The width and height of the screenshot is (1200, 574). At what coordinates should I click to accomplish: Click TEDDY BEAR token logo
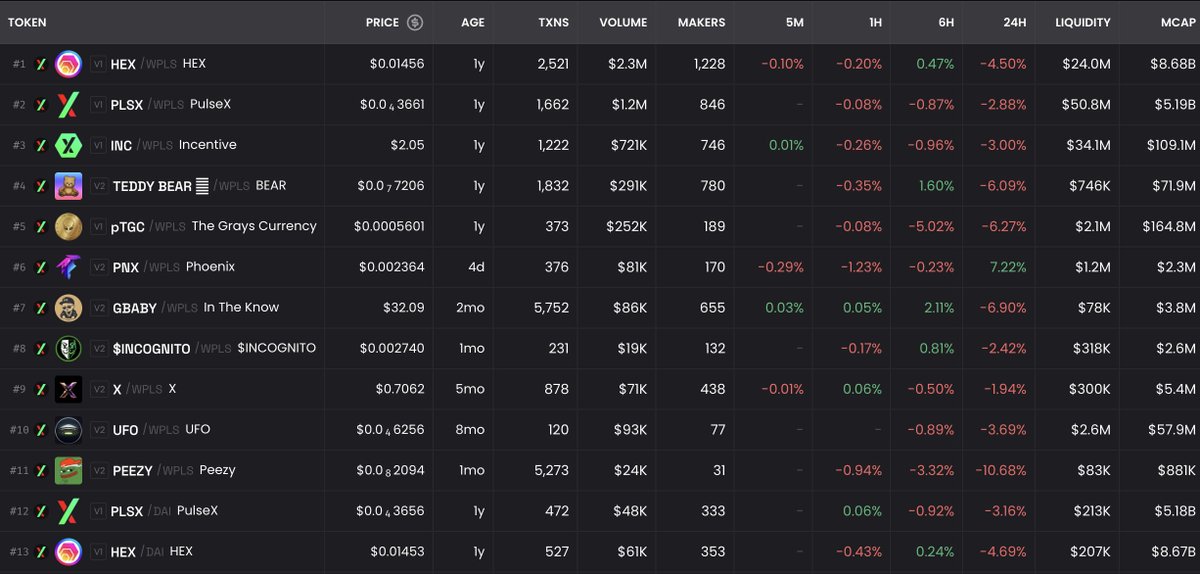[x=68, y=186]
